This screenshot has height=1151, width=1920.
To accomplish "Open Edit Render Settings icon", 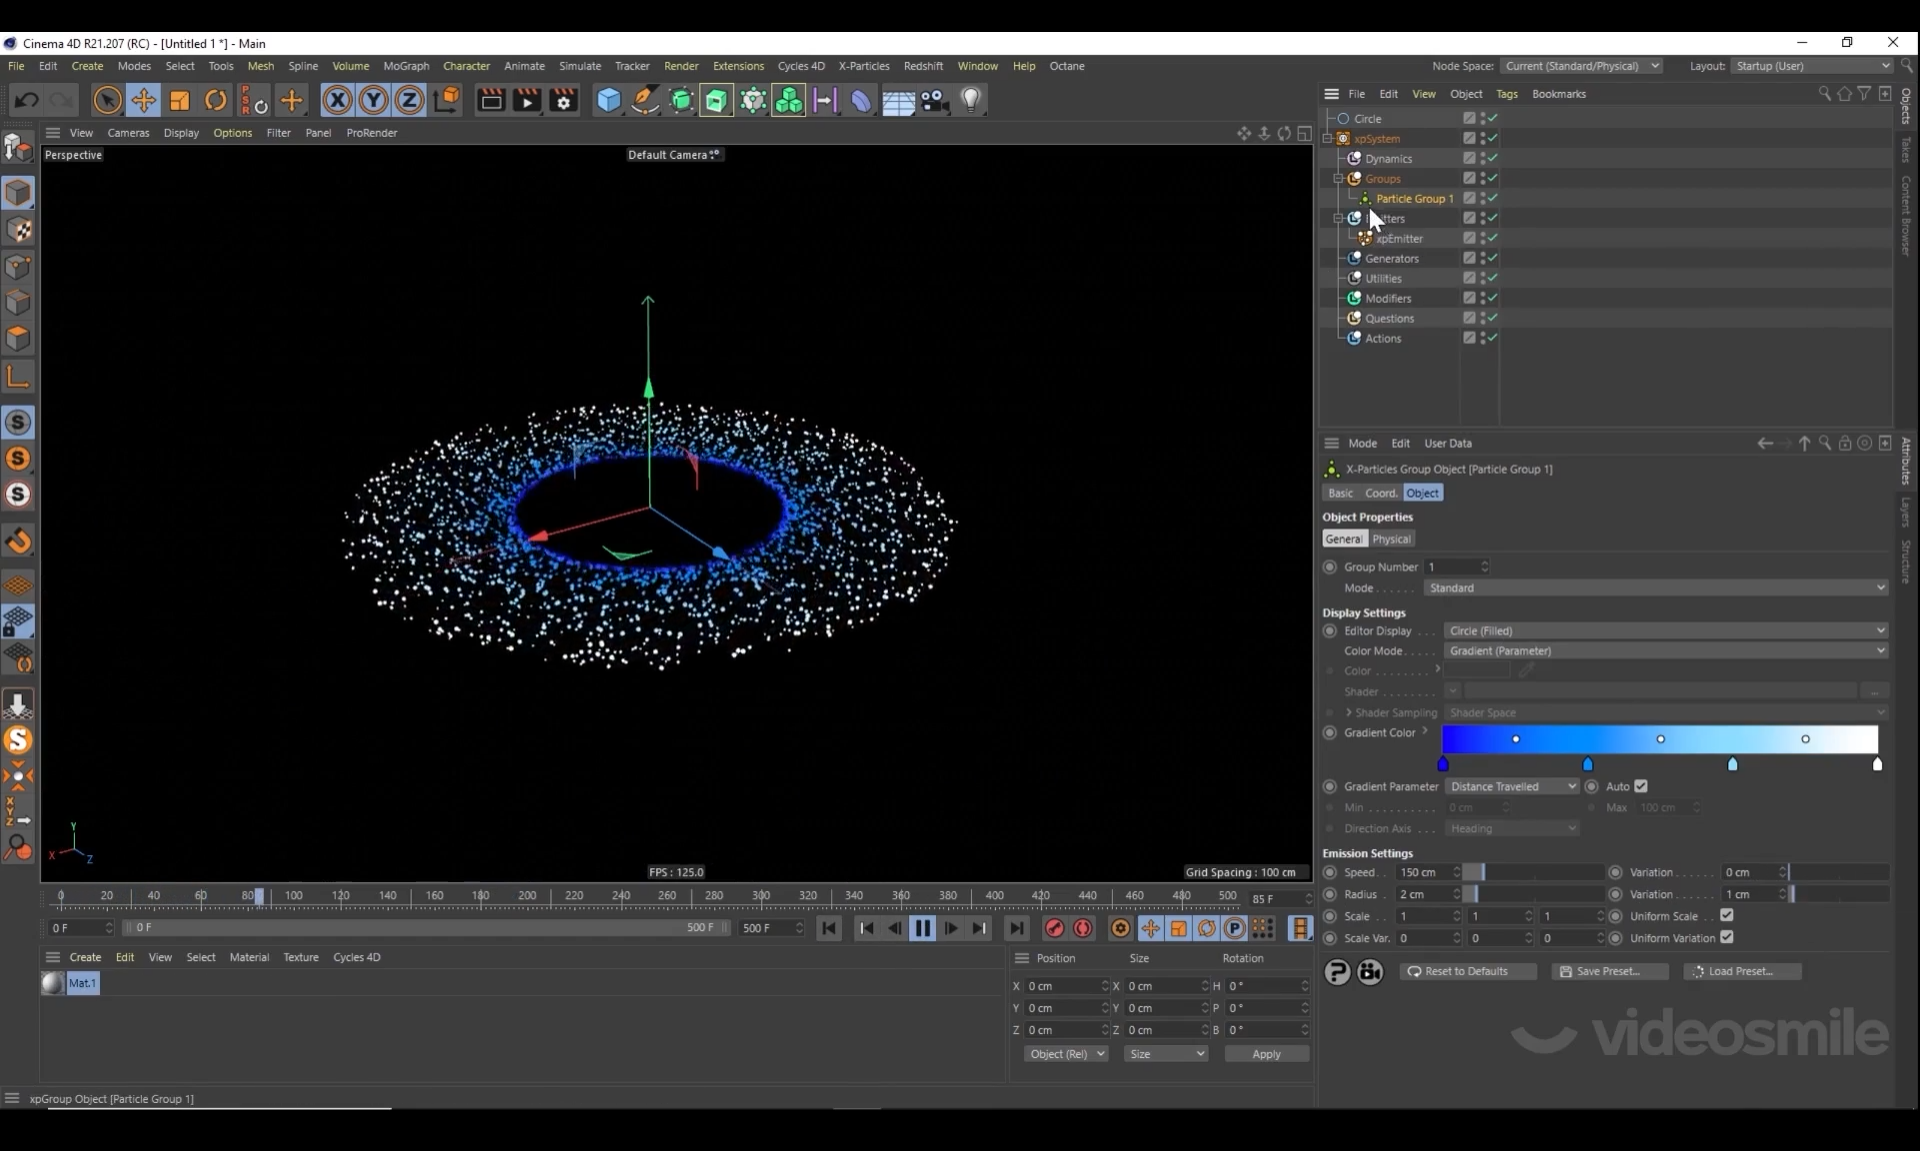I will [564, 100].
